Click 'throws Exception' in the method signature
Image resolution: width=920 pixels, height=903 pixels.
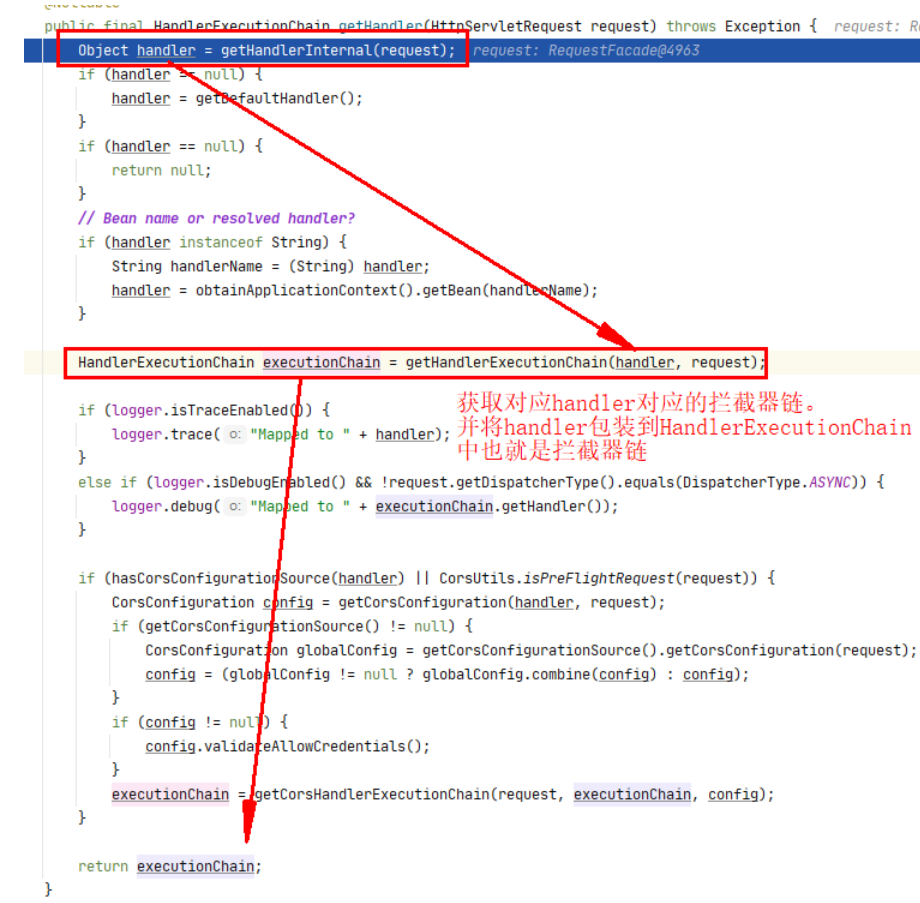coord(733,26)
